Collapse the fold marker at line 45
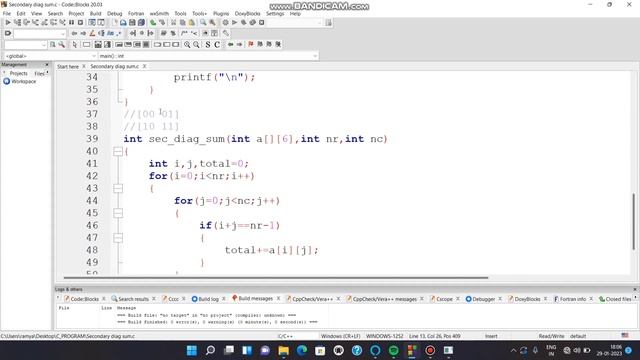 coord(118,213)
